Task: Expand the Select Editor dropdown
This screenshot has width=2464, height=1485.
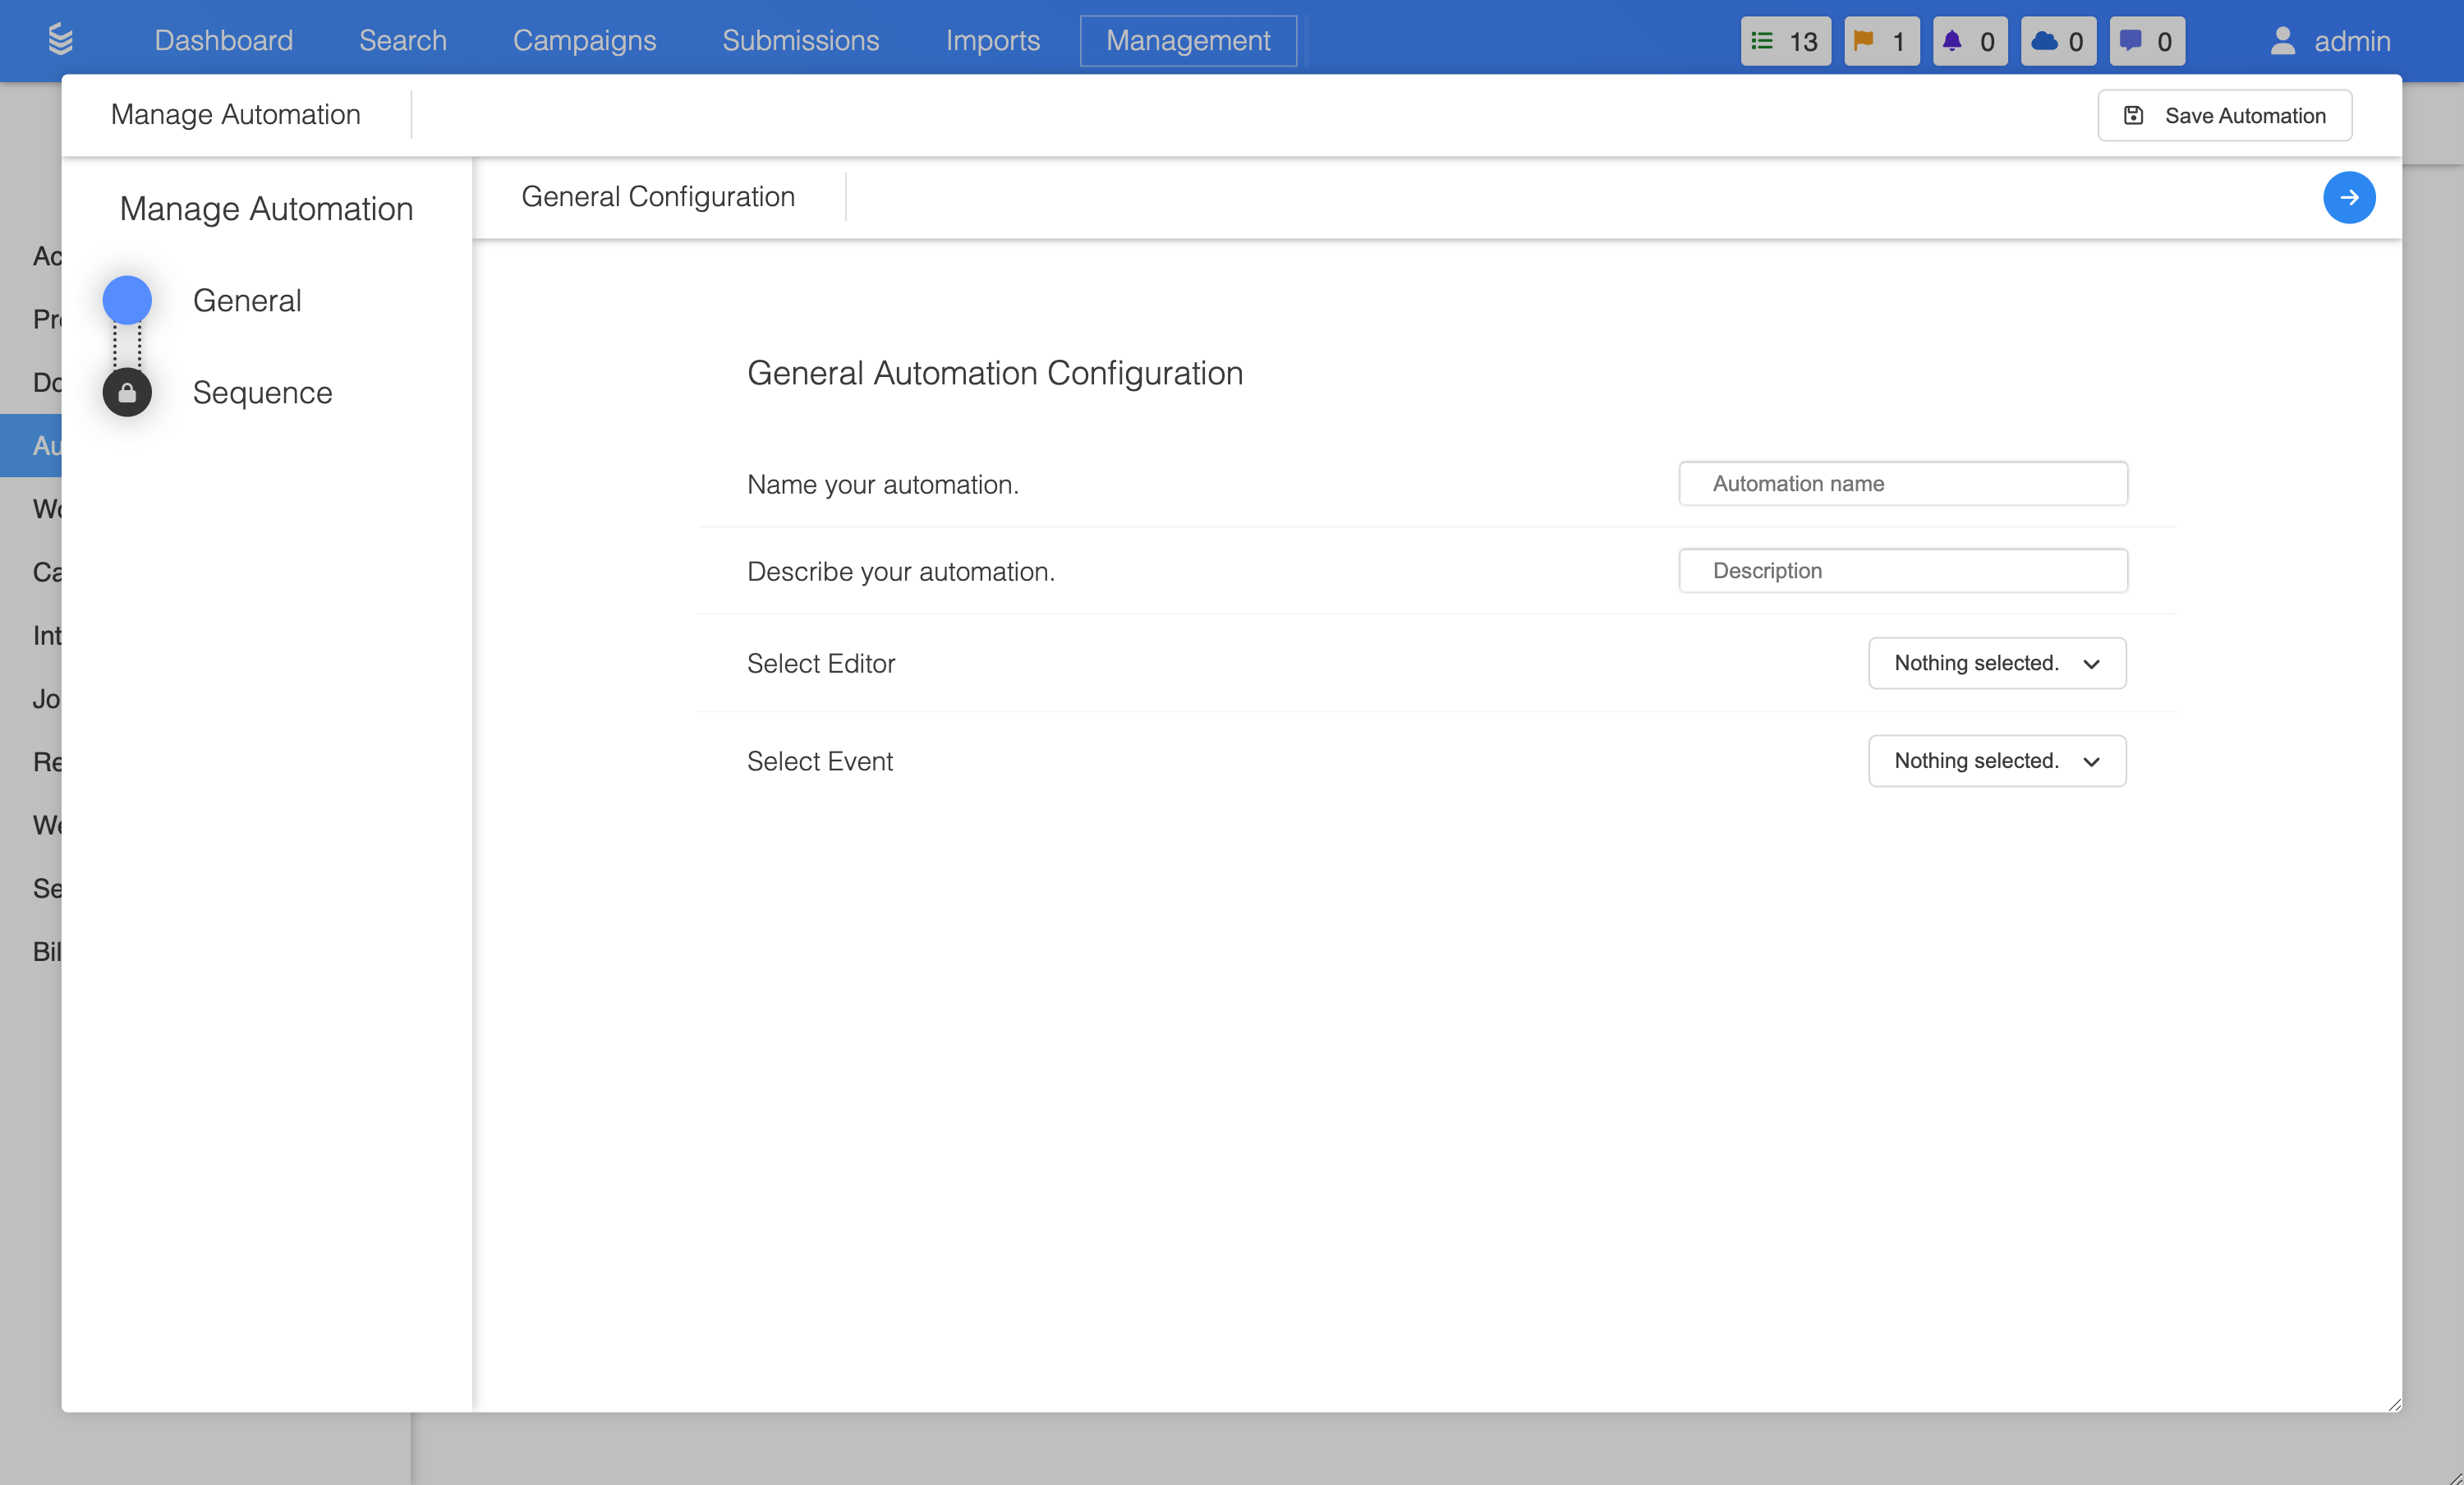Action: [x=1996, y=663]
